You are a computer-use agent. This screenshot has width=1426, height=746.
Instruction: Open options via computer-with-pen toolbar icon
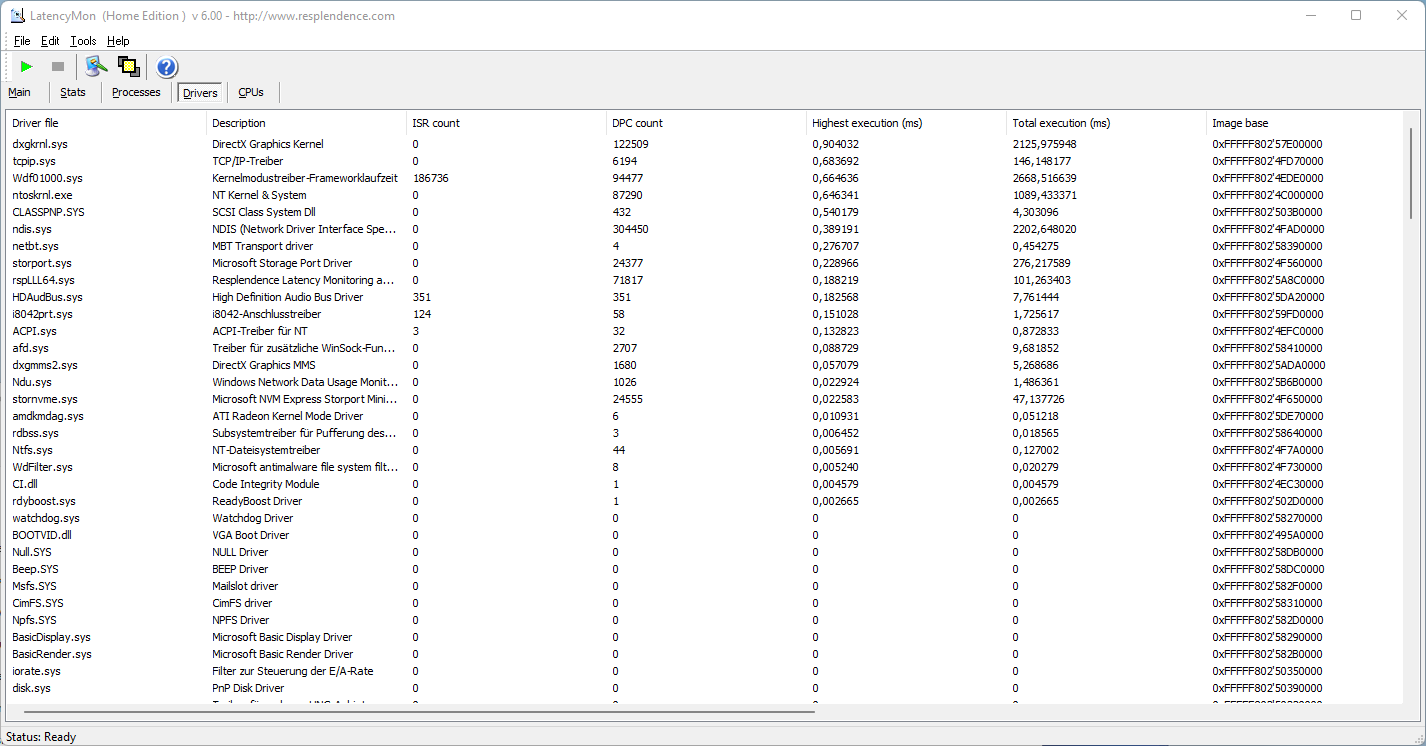[x=96, y=67]
